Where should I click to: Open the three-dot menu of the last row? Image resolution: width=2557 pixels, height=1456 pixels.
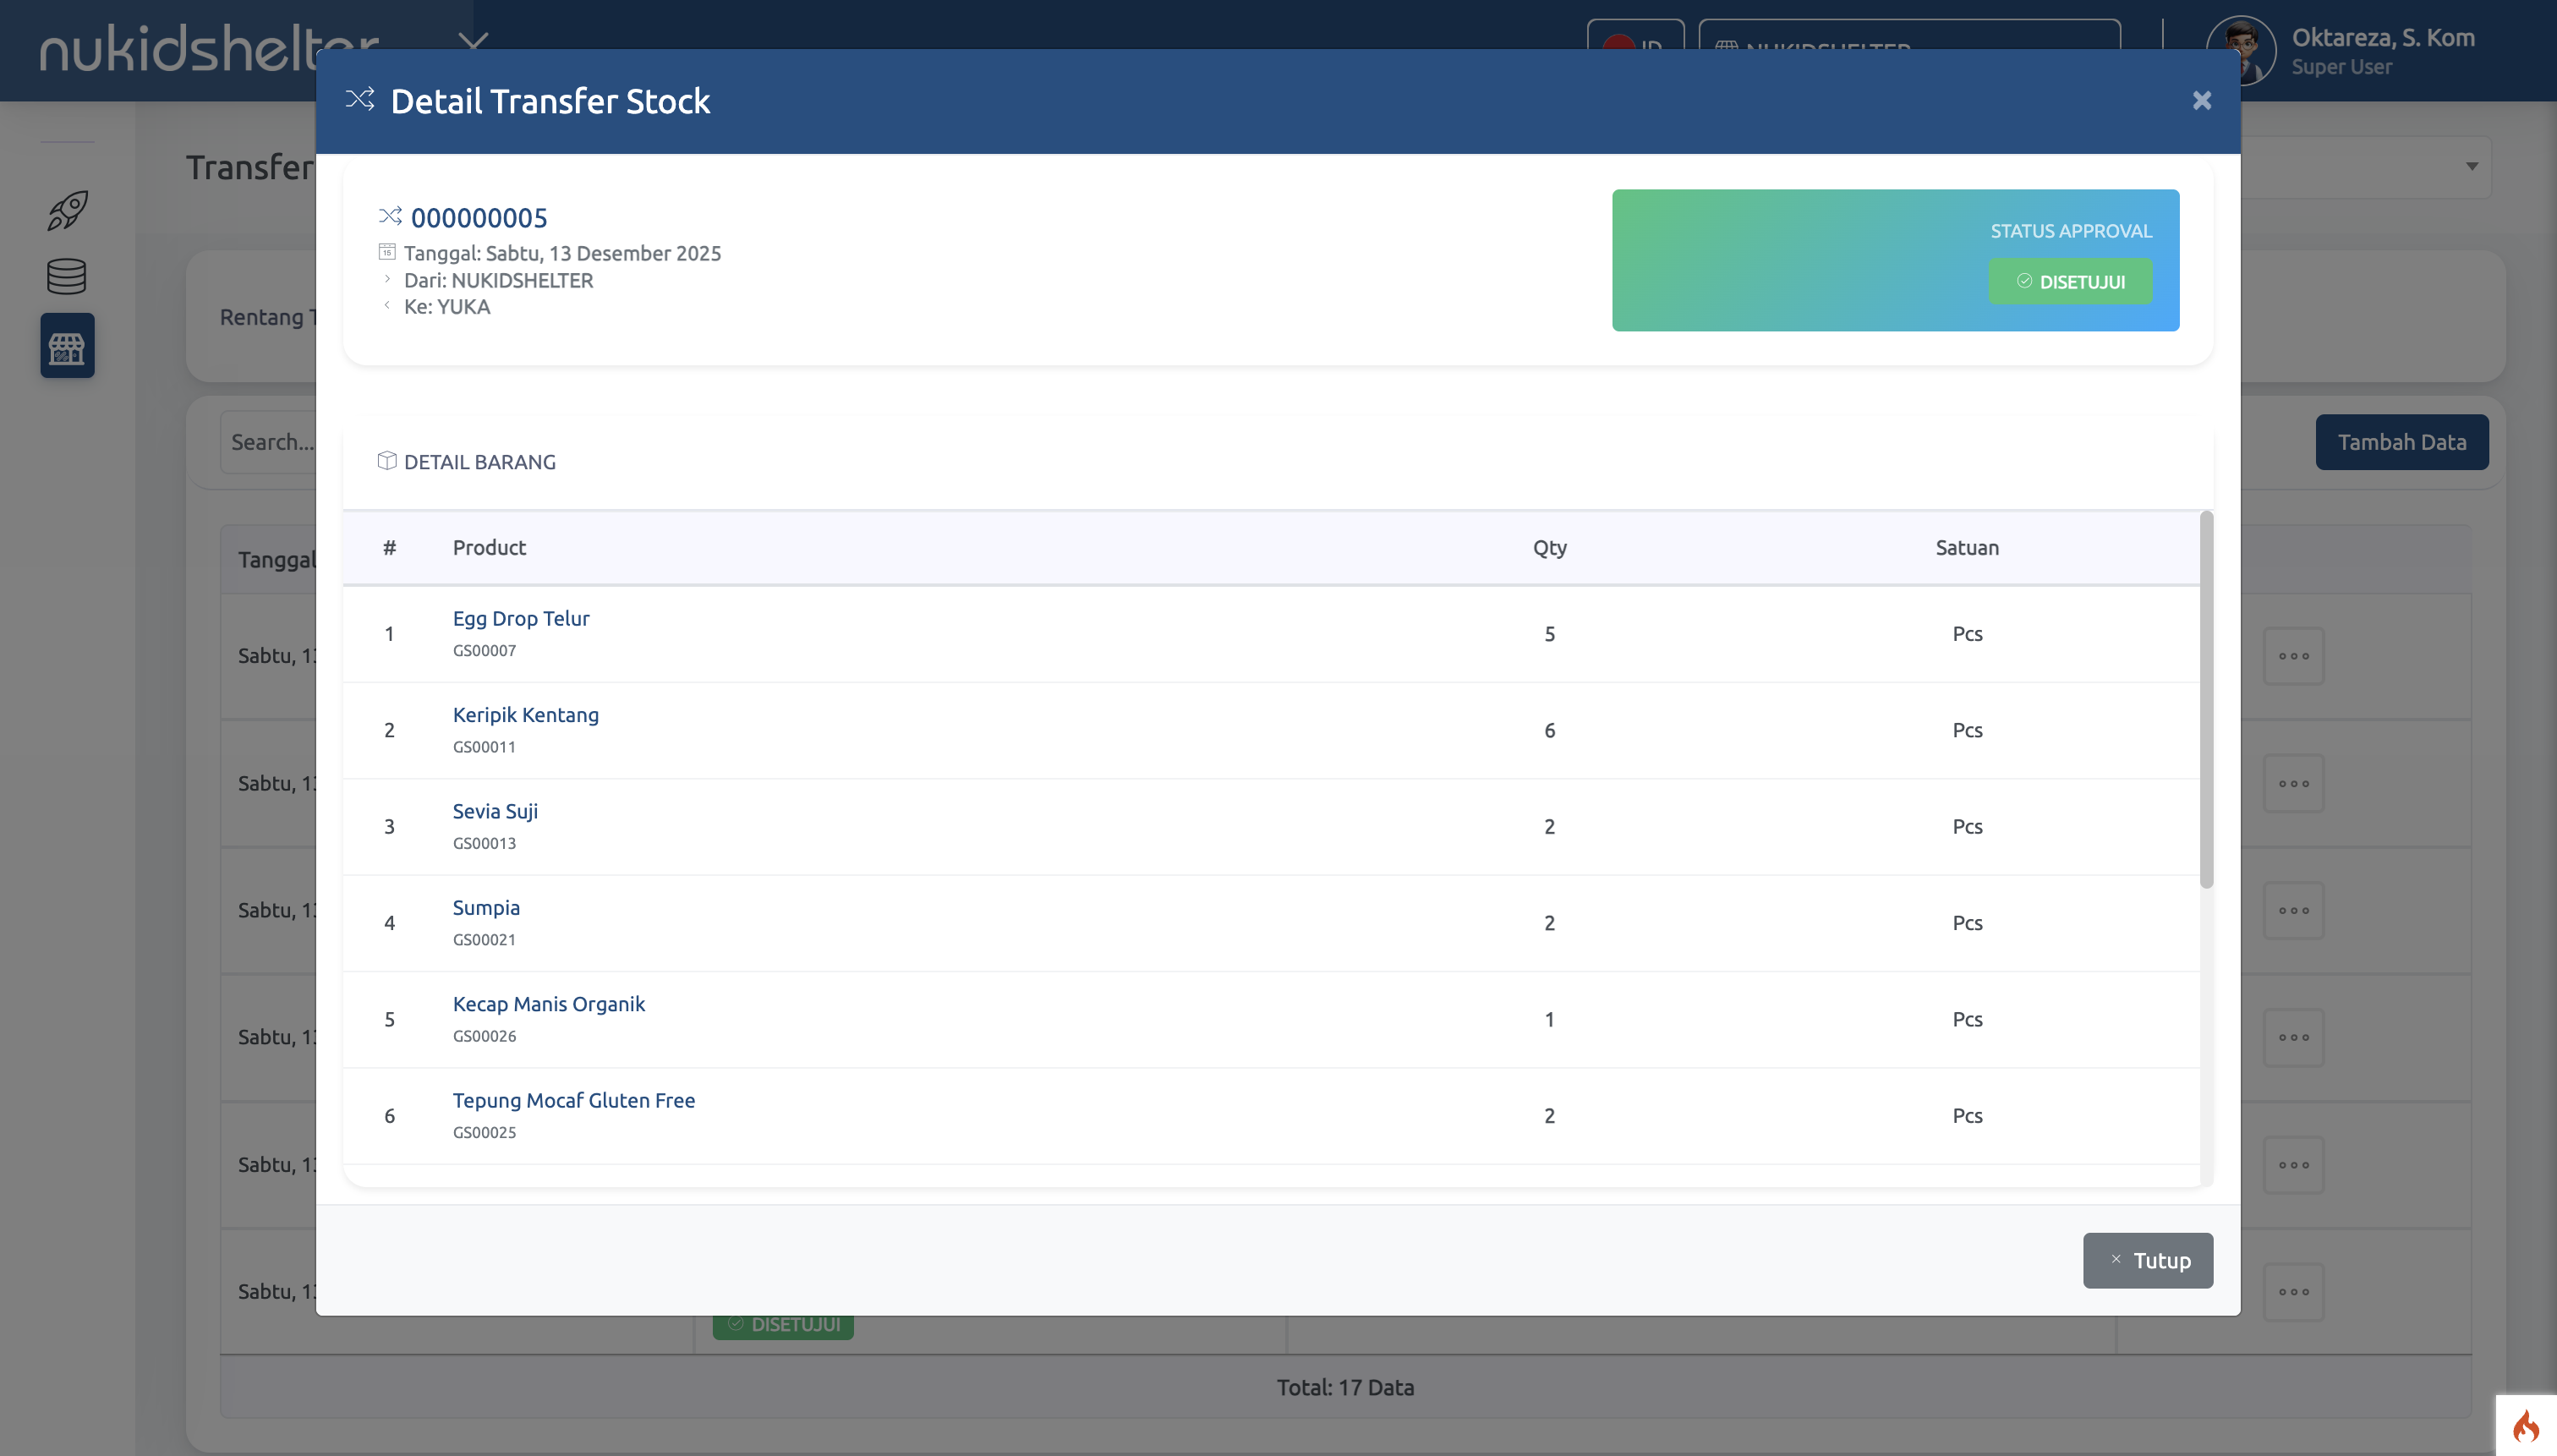(2293, 1292)
